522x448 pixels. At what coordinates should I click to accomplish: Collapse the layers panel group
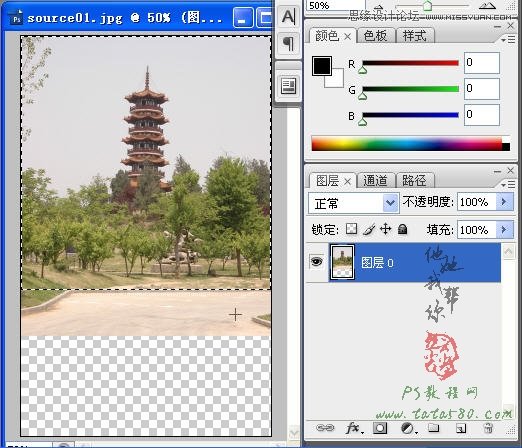point(497,171)
